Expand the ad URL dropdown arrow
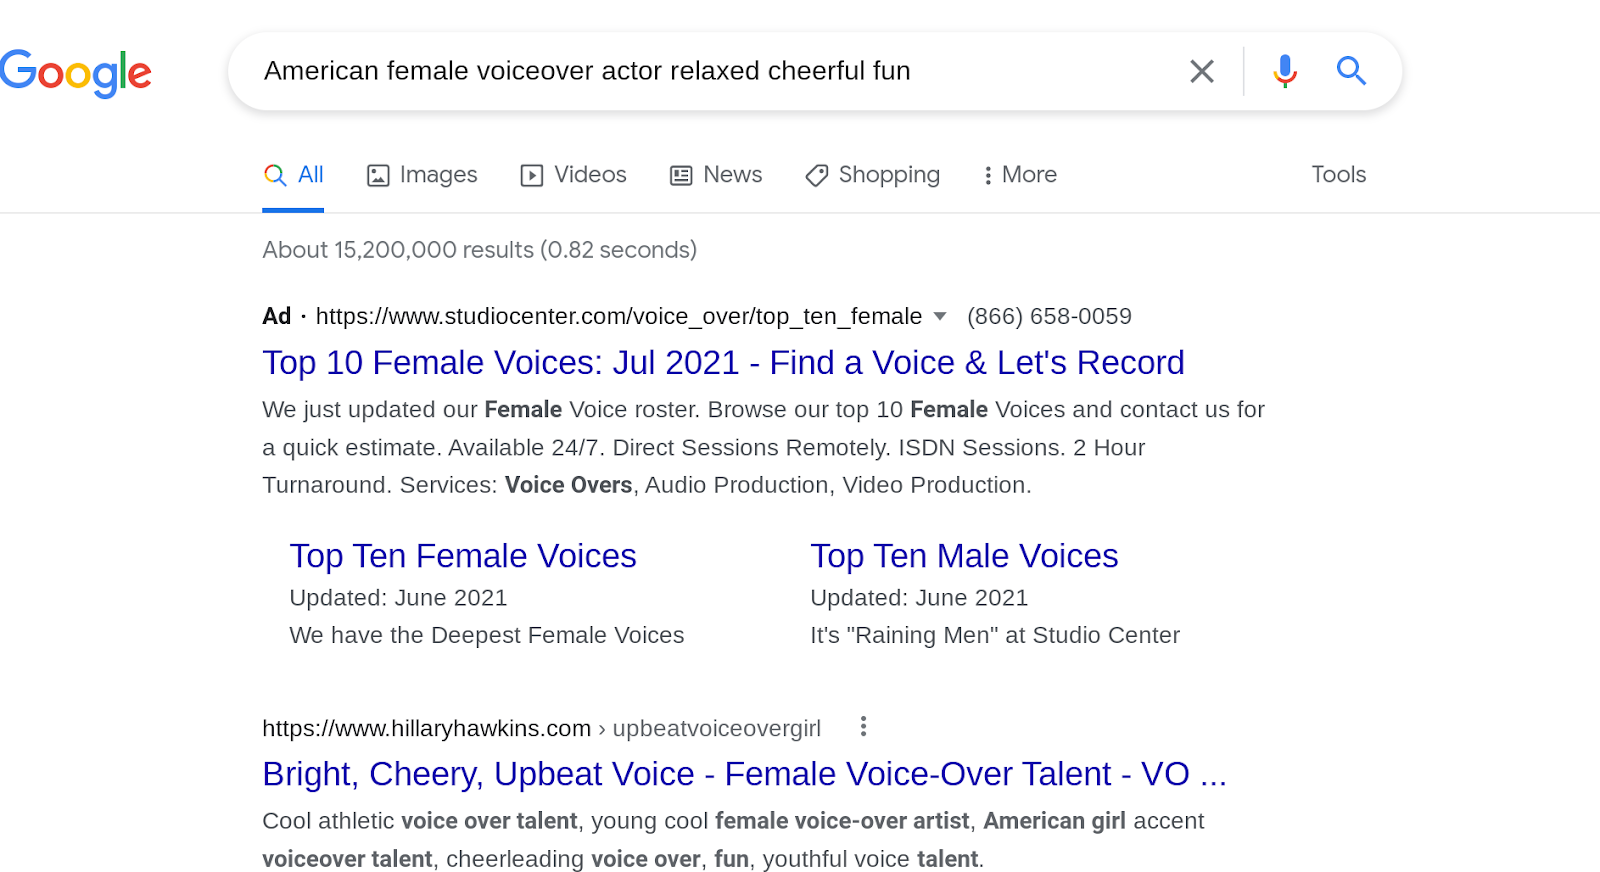1600x872 pixels. point(940,317)
